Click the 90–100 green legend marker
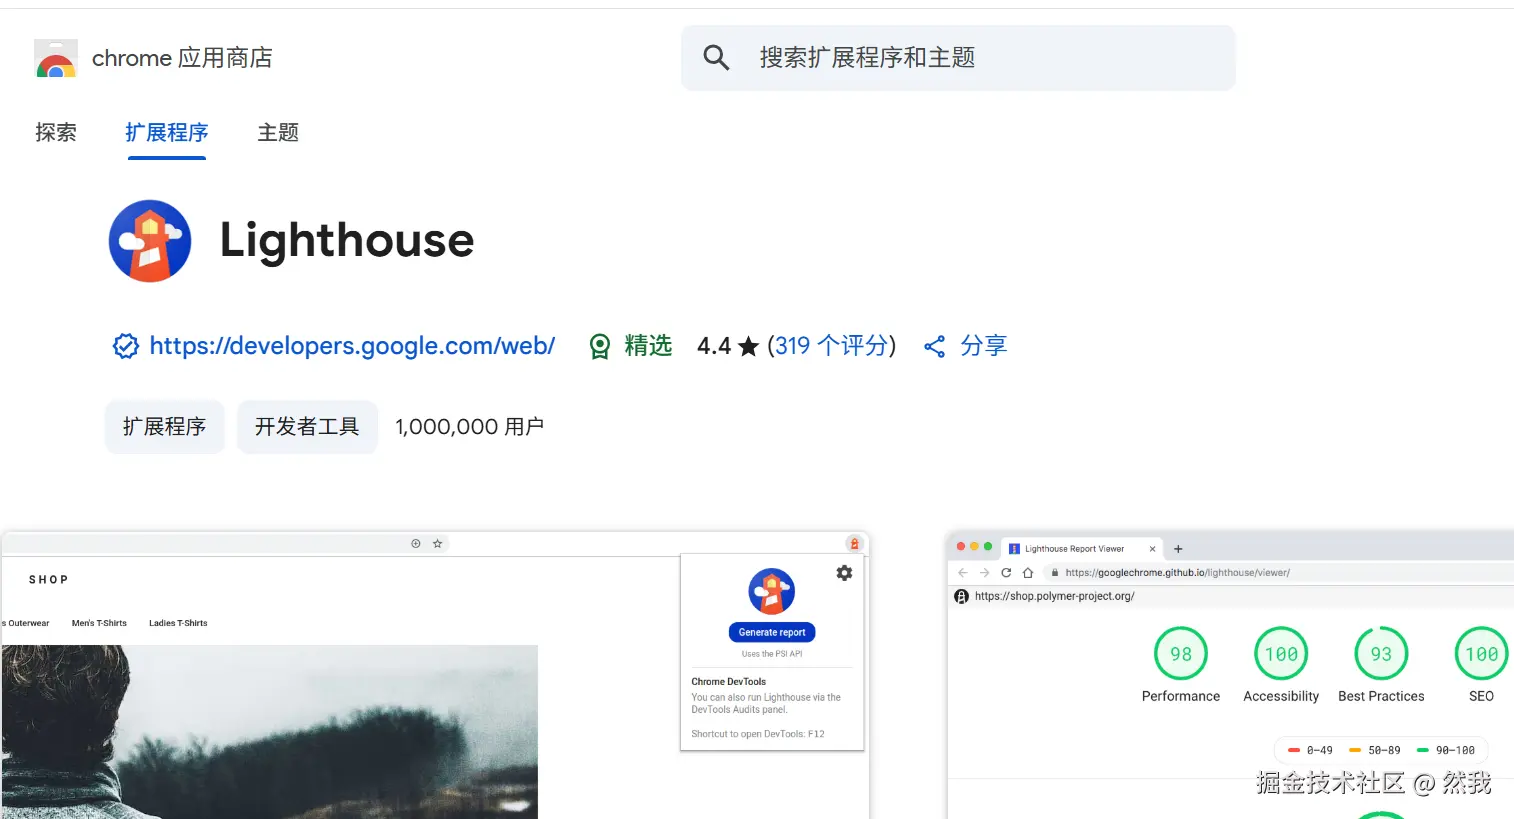Screen dimensions: 1514x819 pos(1423,750)
